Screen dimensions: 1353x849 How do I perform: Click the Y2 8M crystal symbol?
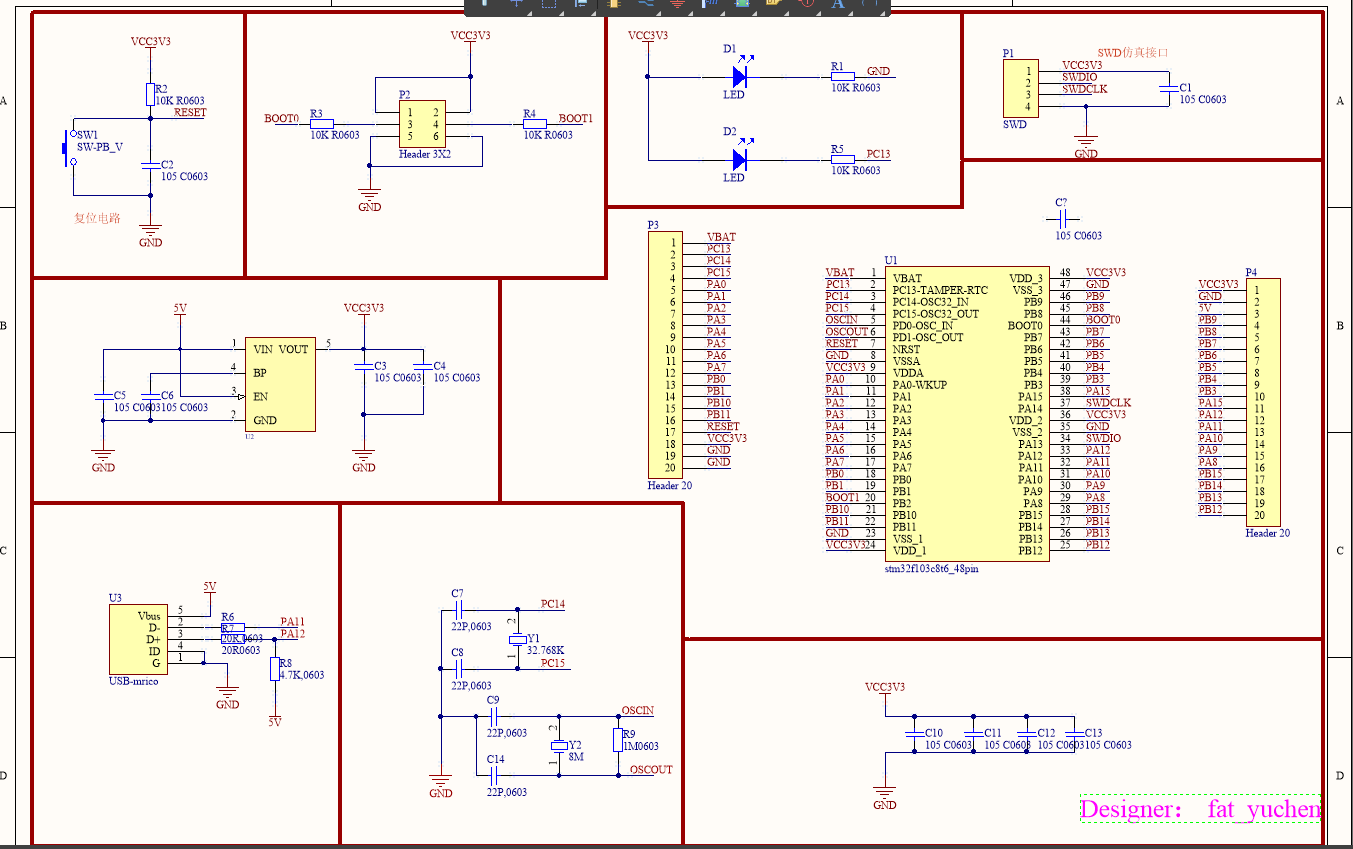pos(558,745)
